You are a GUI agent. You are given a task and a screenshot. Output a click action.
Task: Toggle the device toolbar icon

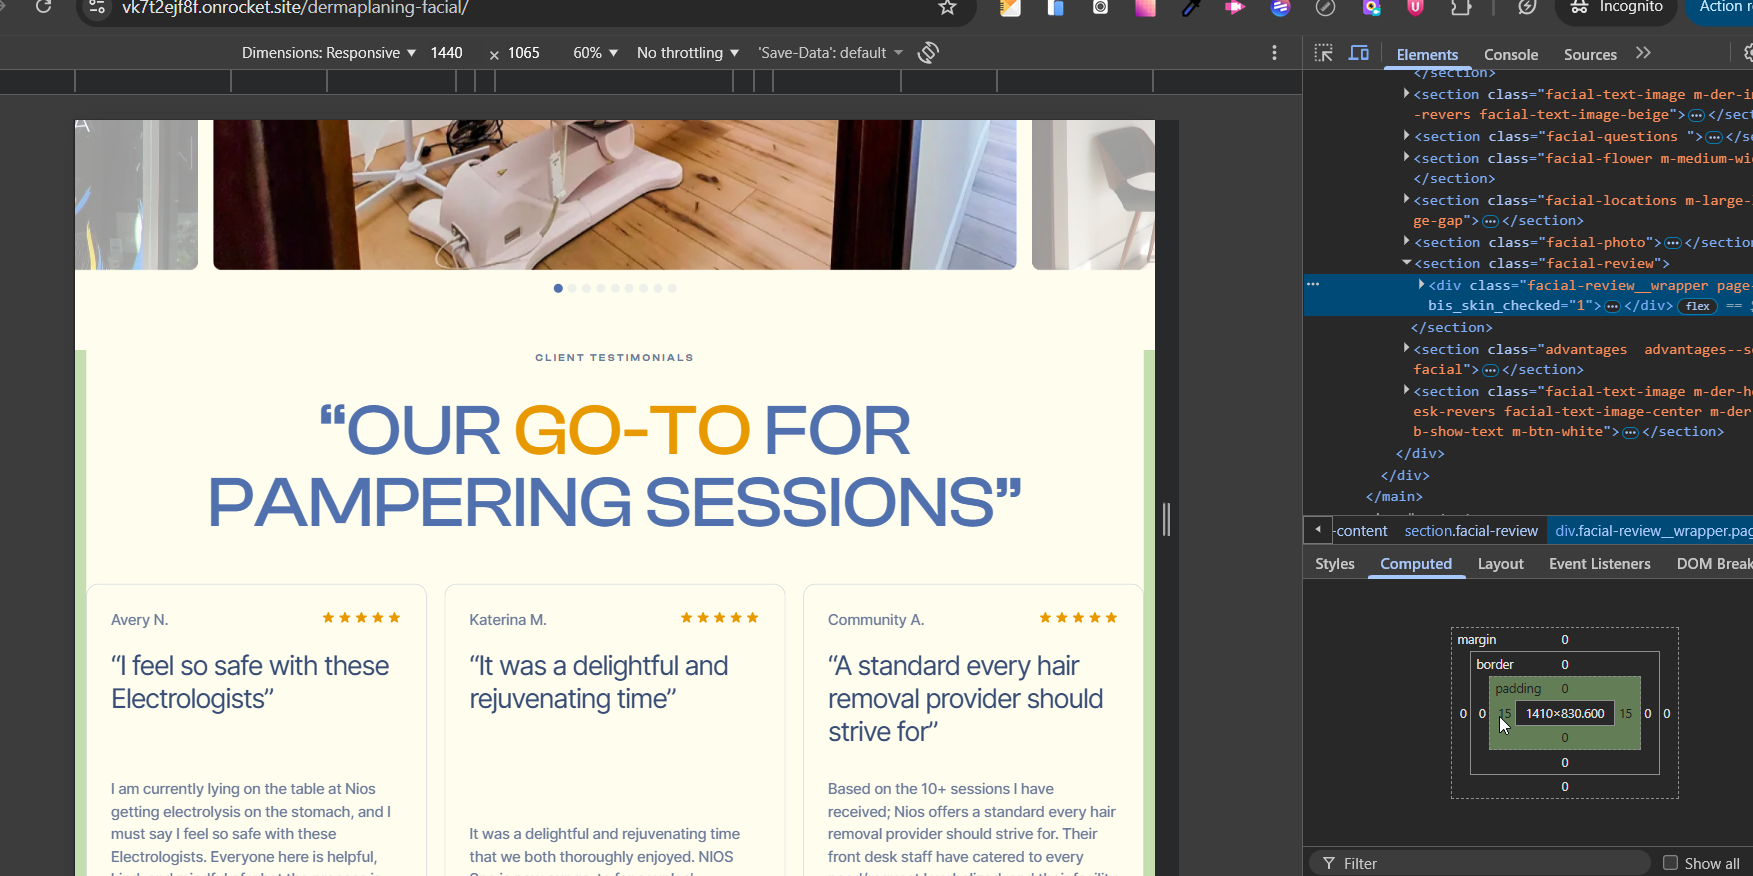(1359, 53)
